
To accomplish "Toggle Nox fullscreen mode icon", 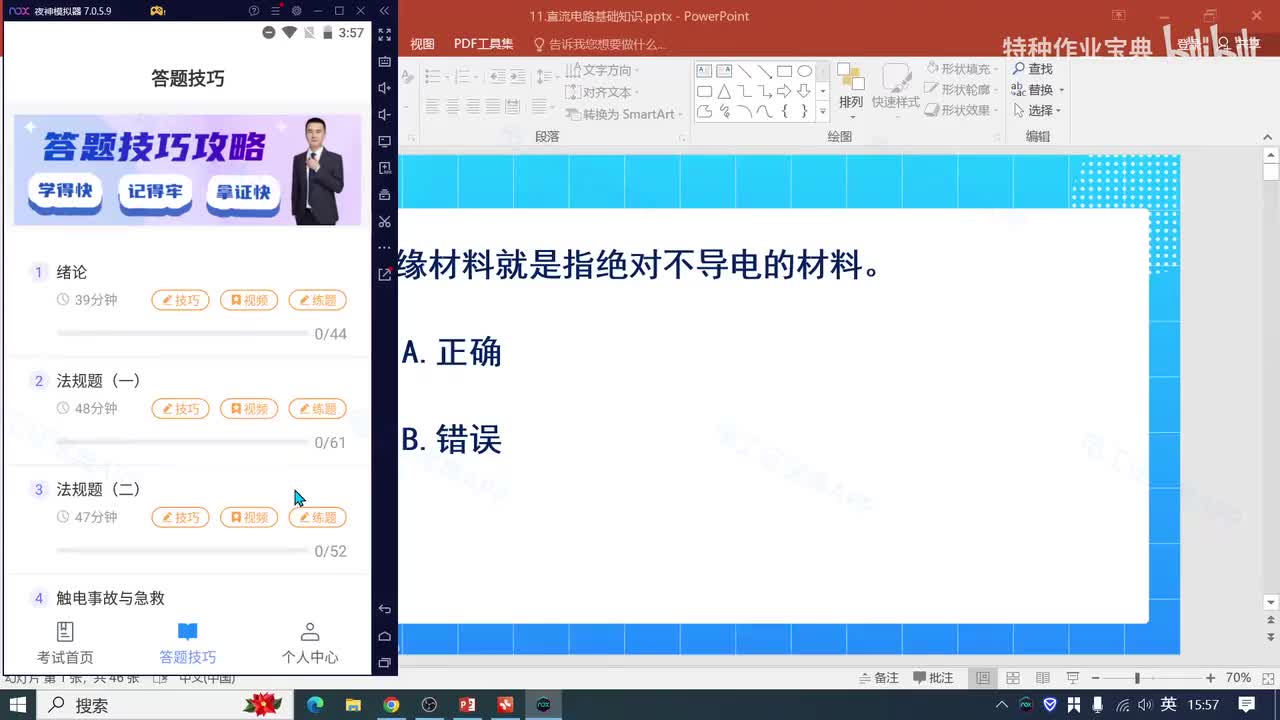I will [x=385, y=34].
